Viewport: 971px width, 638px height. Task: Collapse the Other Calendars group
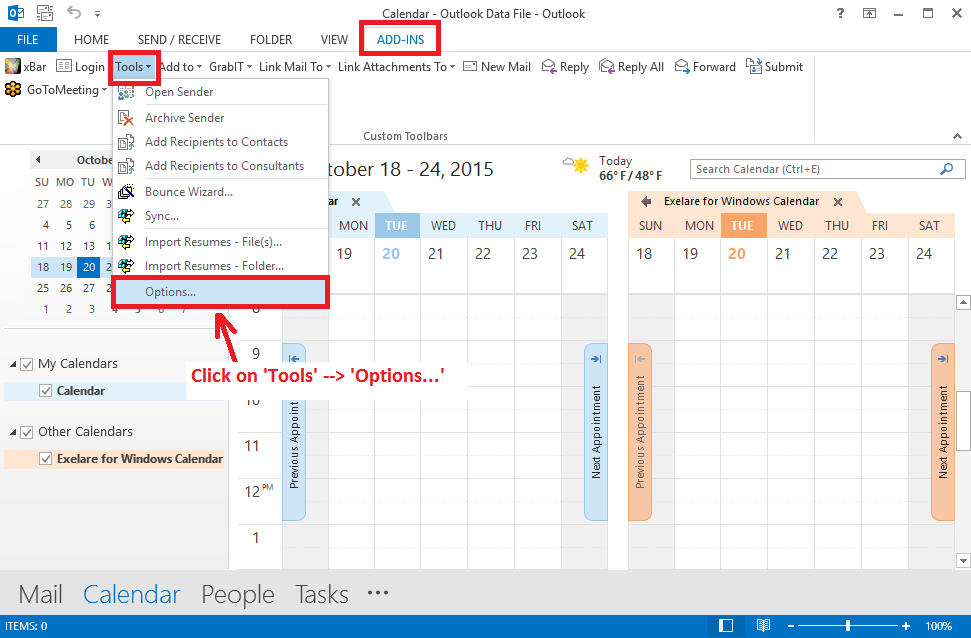pyautogui.click(x=13, y=432)
